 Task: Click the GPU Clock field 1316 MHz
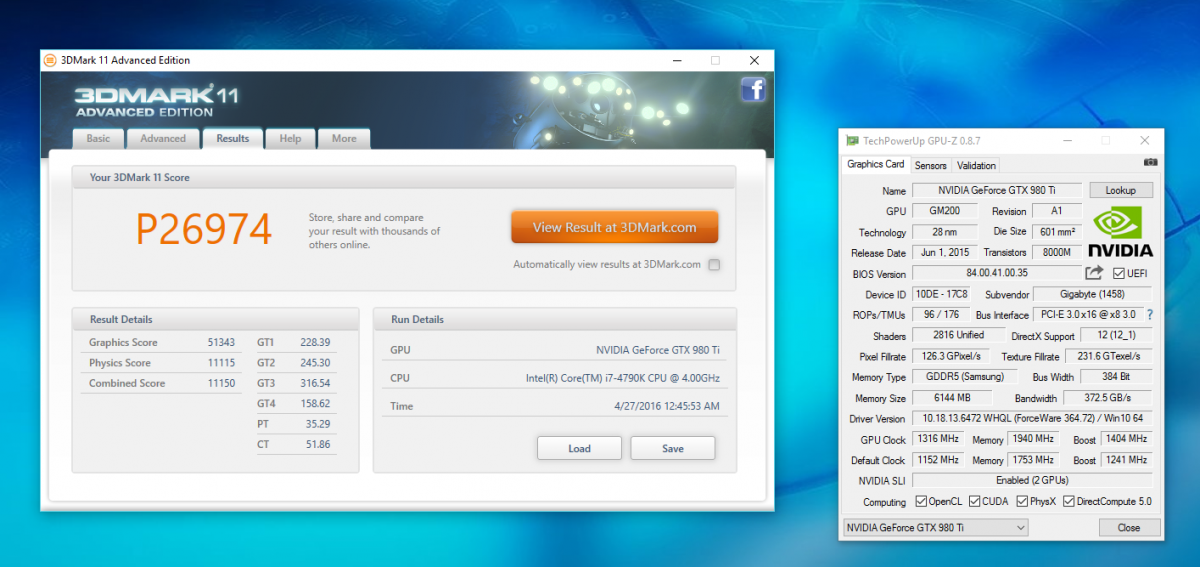[x=938, y=439]
